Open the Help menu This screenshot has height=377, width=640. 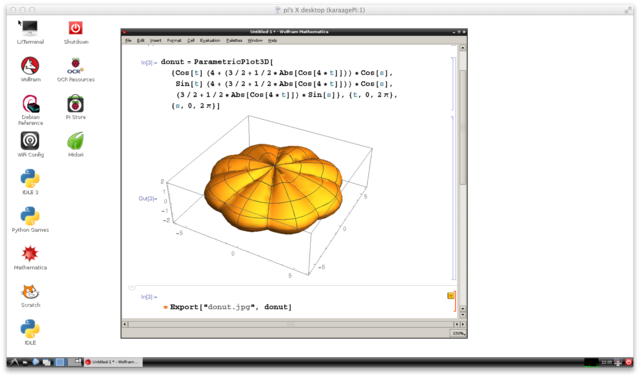click(x=272, y=40)
